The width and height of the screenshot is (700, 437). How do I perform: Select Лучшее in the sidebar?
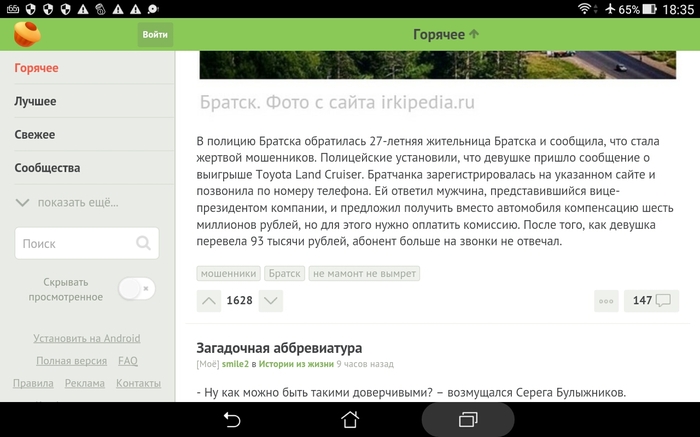35,101
